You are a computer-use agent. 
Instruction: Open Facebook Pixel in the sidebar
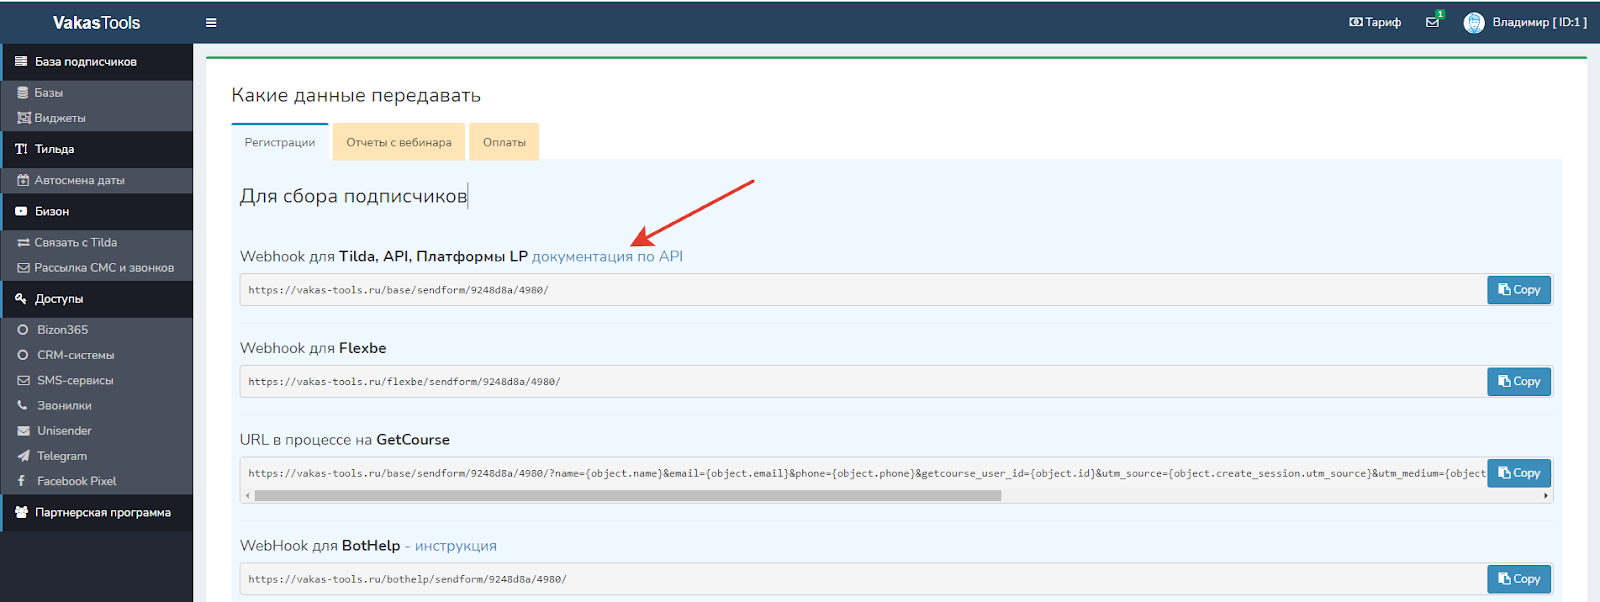[x=76, y=481]
